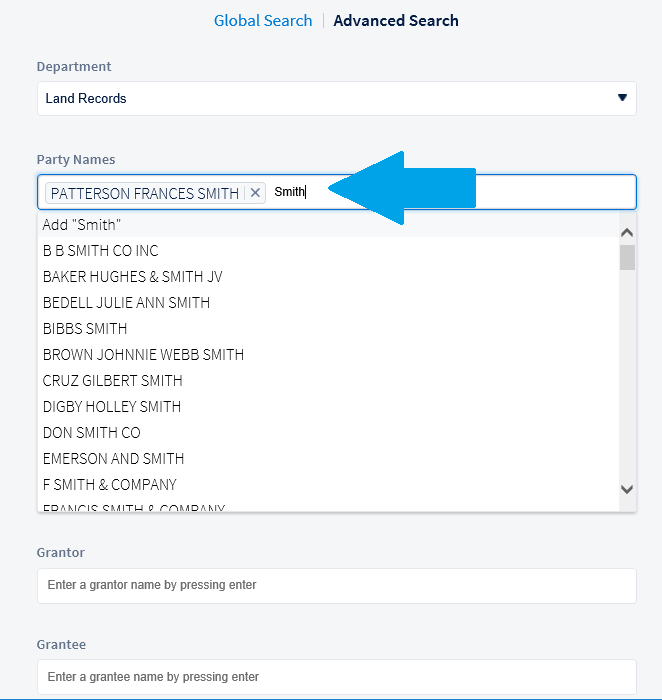Select BEDELL JULIE ANN SMITH
This screenshot has width=662, height=700.
[126, 303]
